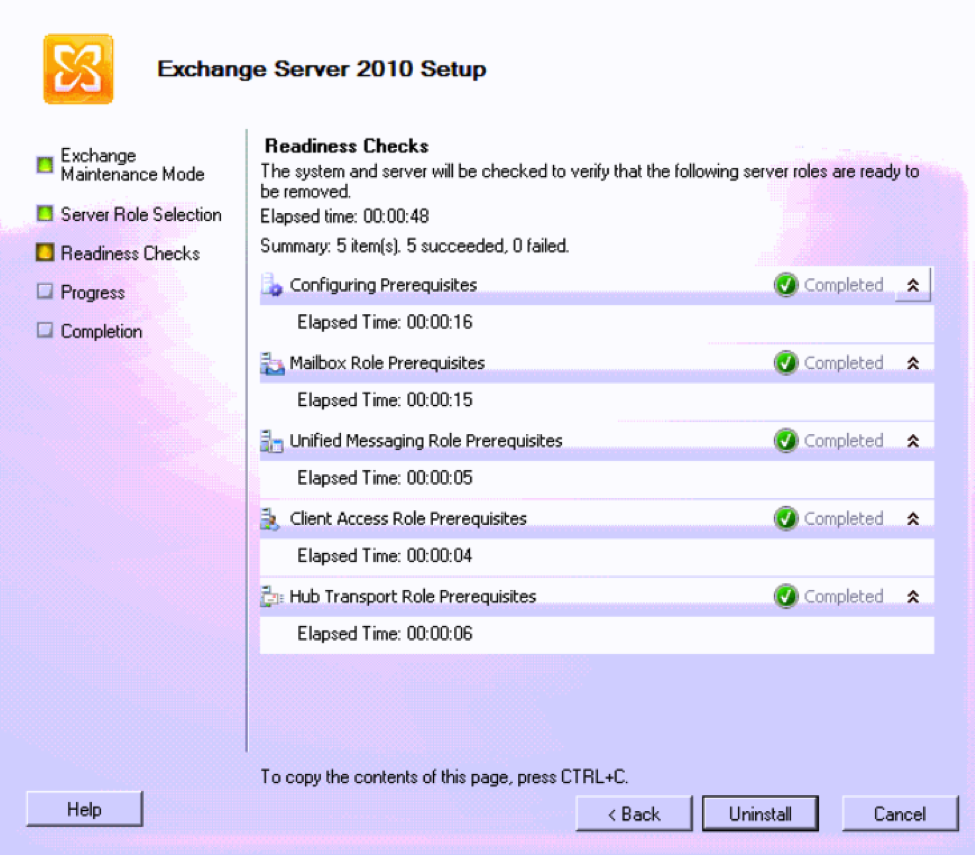Go back with the Back button
This screenshot has width=975, height=856.
point(634,814)
